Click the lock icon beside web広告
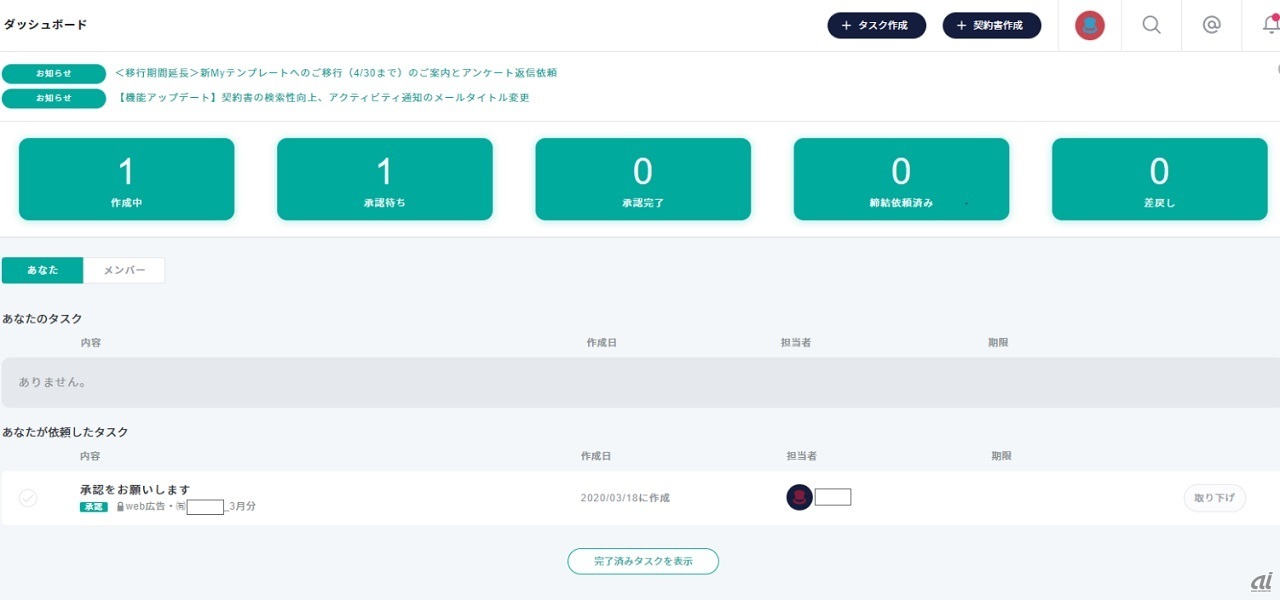 (x=120, y=507)
